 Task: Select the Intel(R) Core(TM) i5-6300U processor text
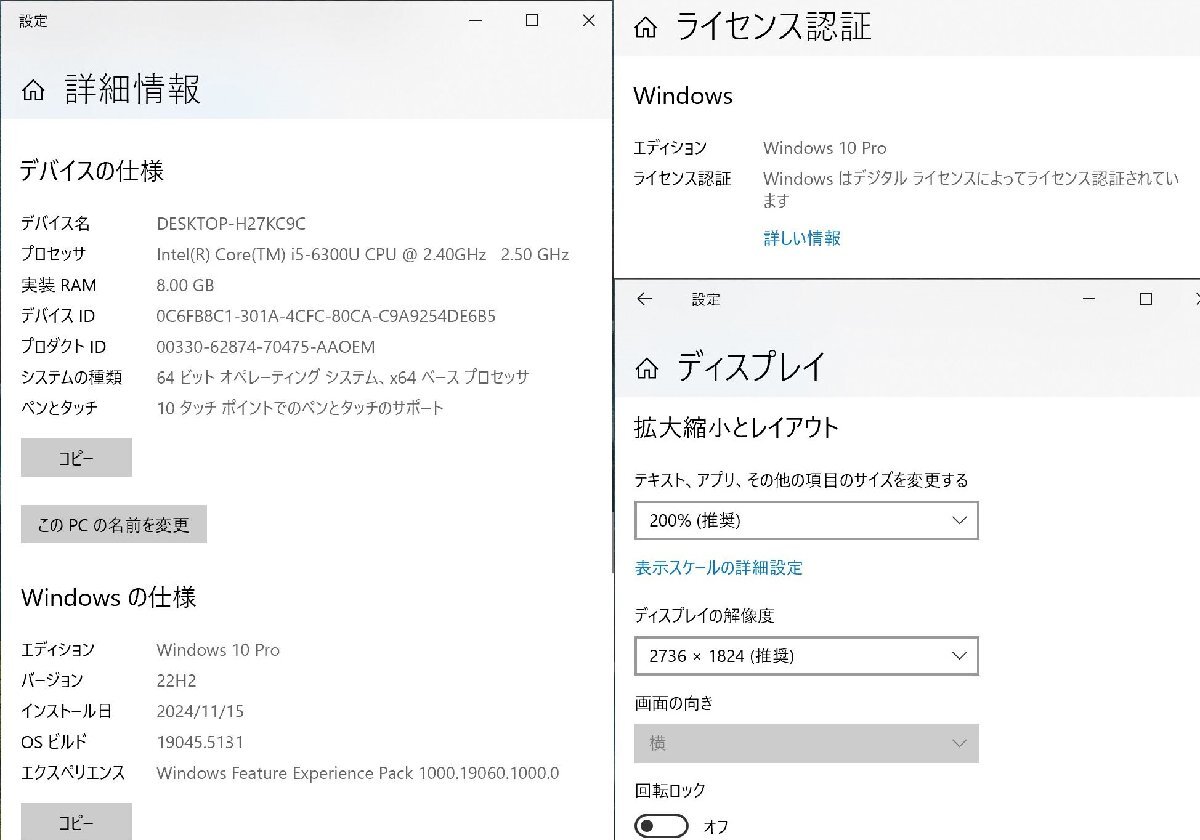362,254
